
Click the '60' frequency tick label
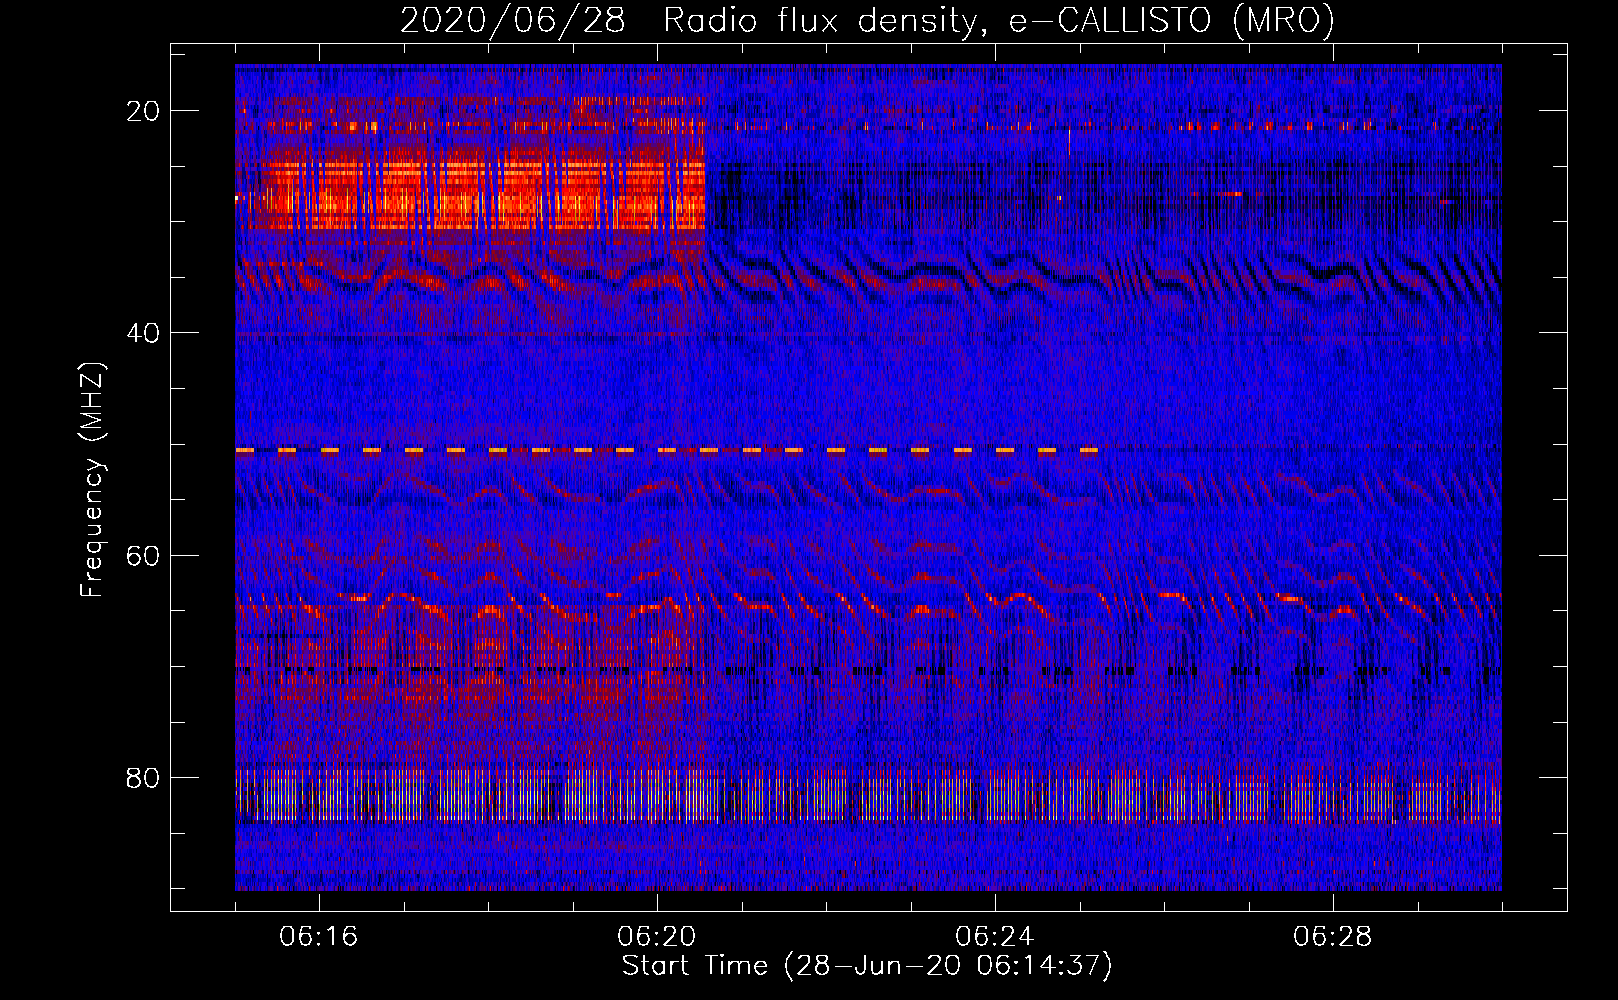(143, 555)
